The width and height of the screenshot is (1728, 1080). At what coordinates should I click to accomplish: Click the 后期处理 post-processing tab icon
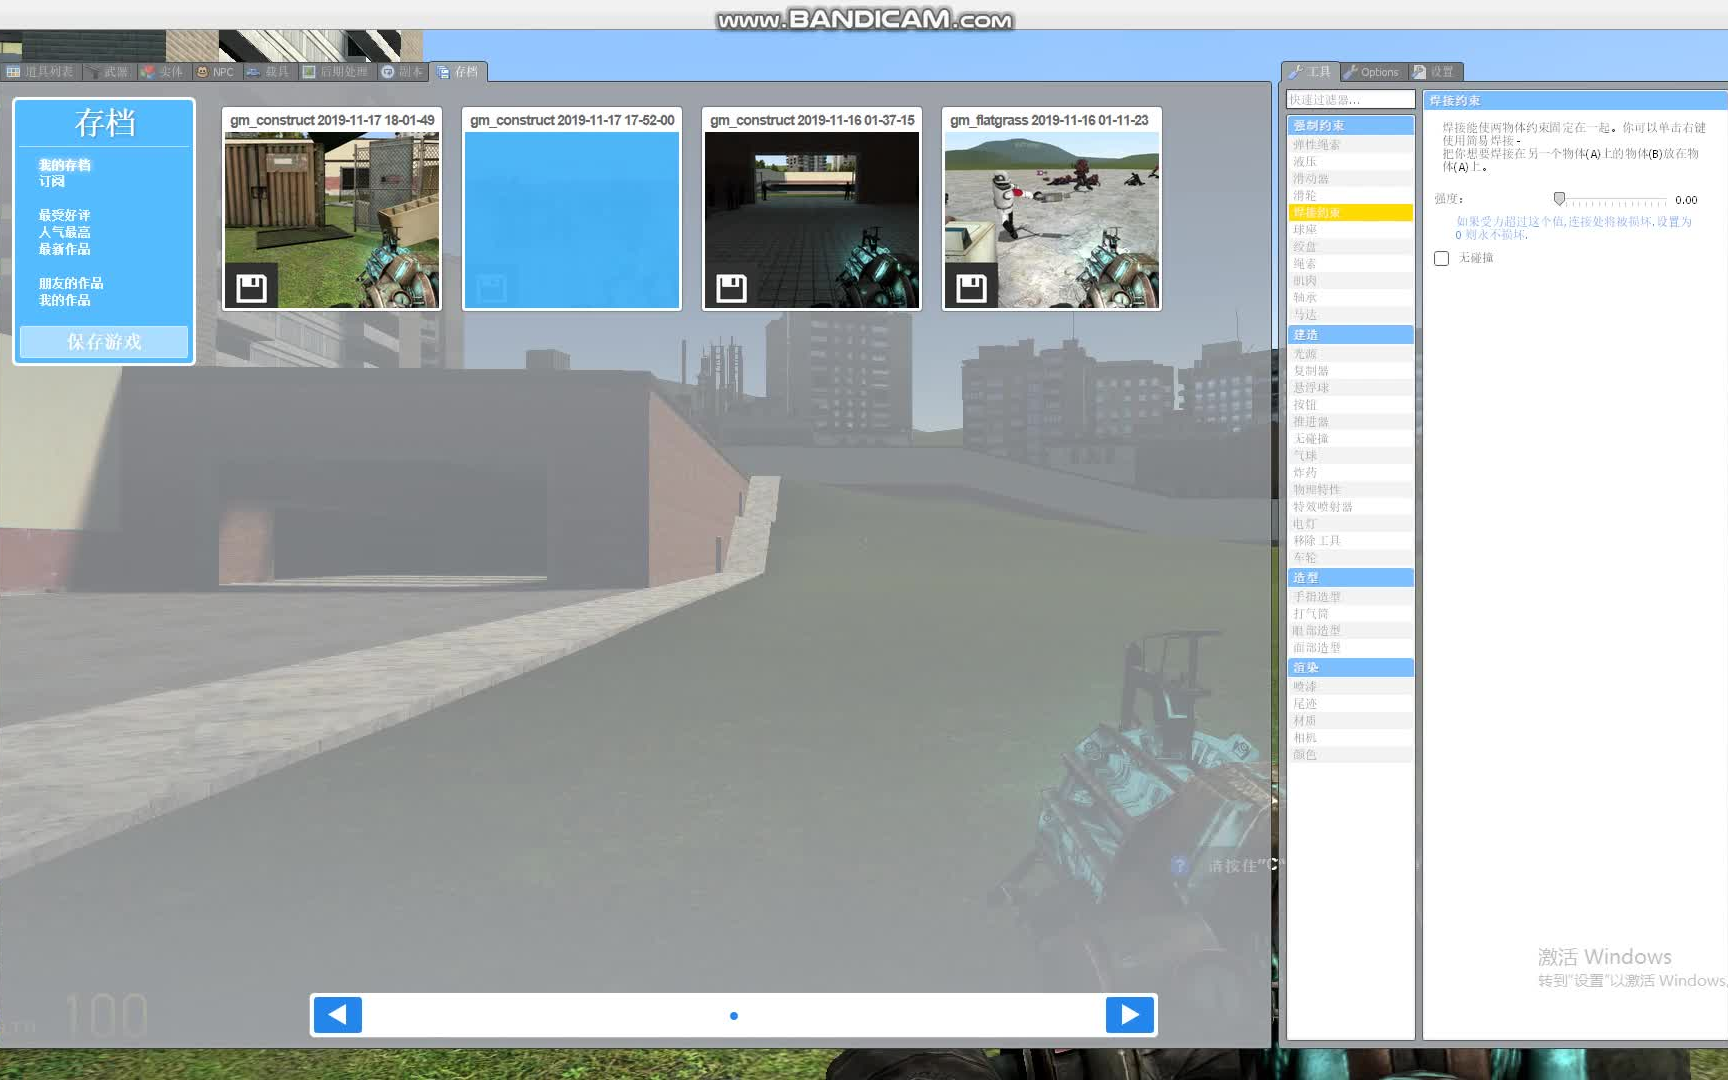310,71
